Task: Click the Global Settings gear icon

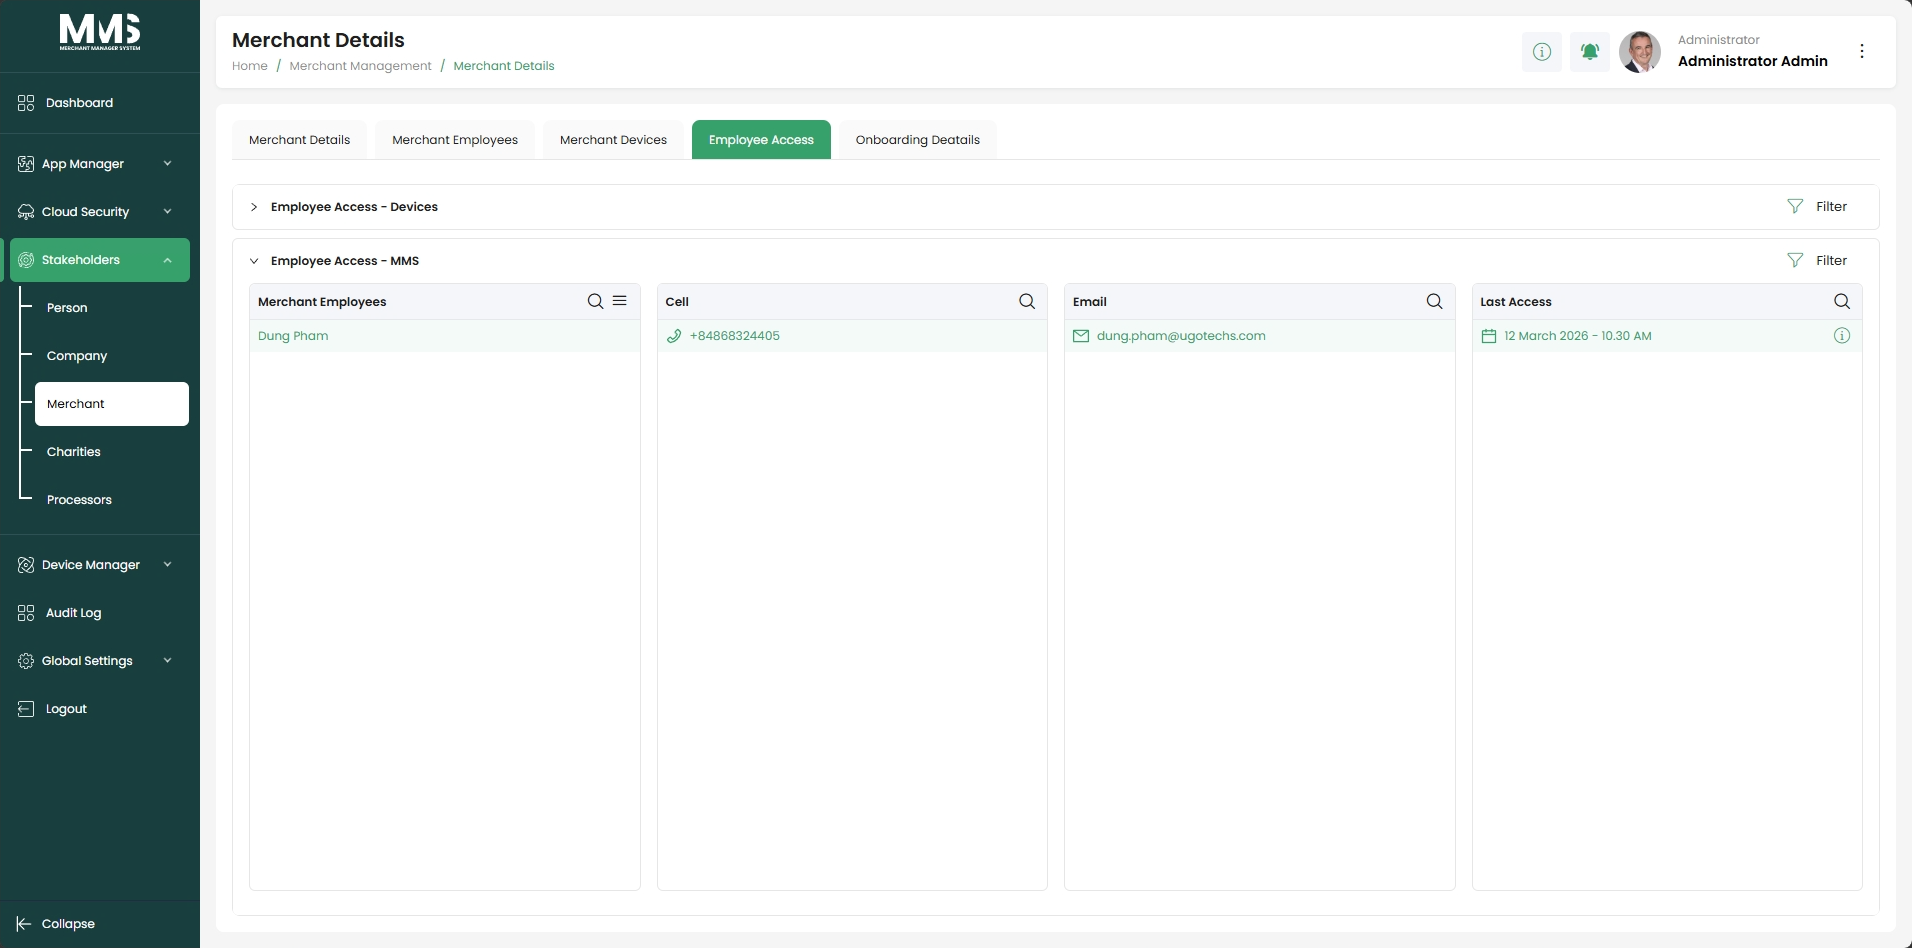Action: [x=26, y=661]
